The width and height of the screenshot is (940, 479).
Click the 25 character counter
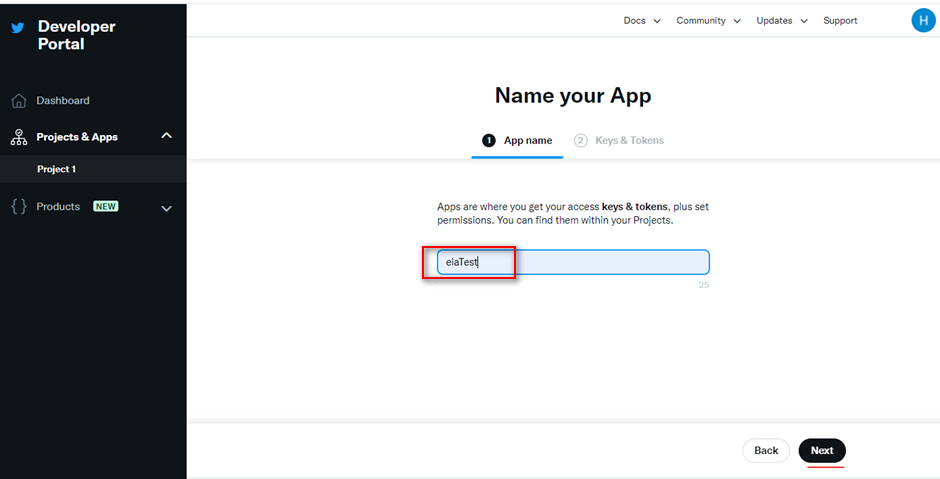(704, 285)
